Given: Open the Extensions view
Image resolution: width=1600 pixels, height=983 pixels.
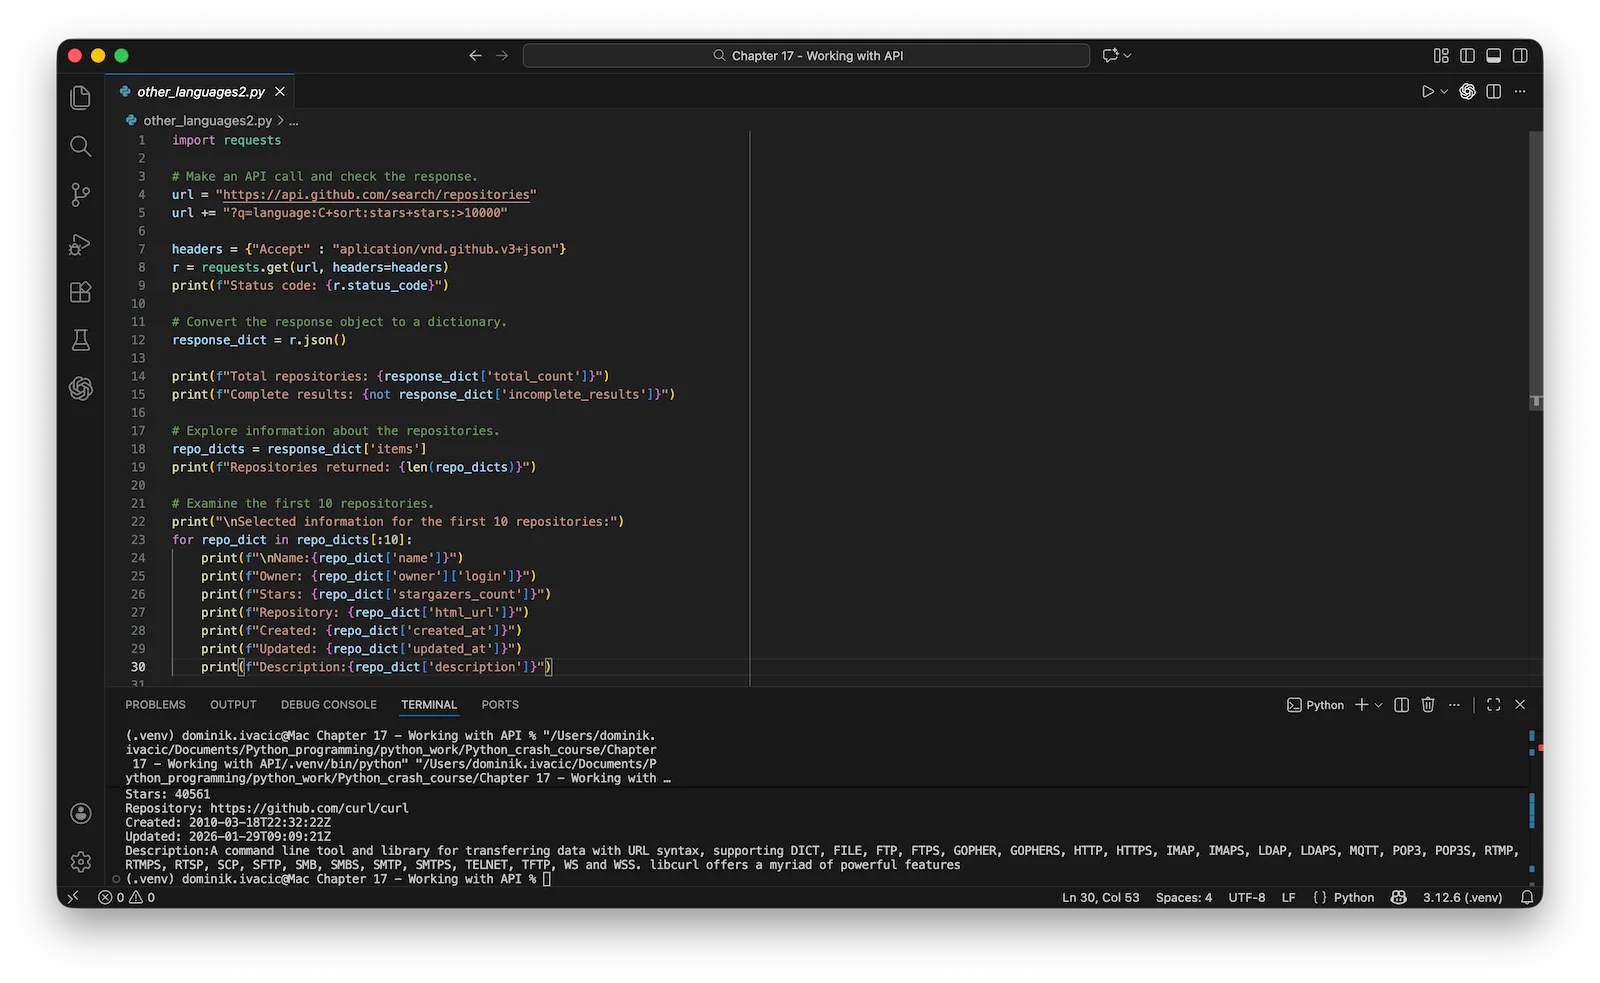Looking at the screenshot, I should (x=81, y=292).
